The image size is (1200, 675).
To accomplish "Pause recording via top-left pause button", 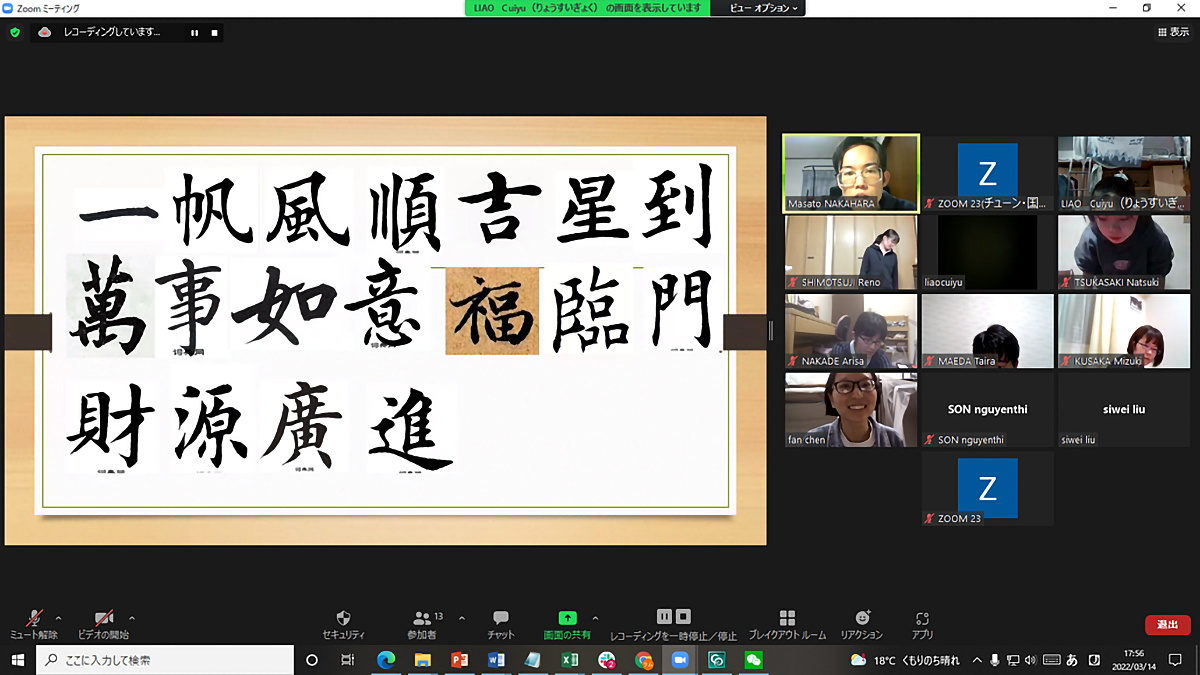I will pyautogui.click(x=194, y=32).
